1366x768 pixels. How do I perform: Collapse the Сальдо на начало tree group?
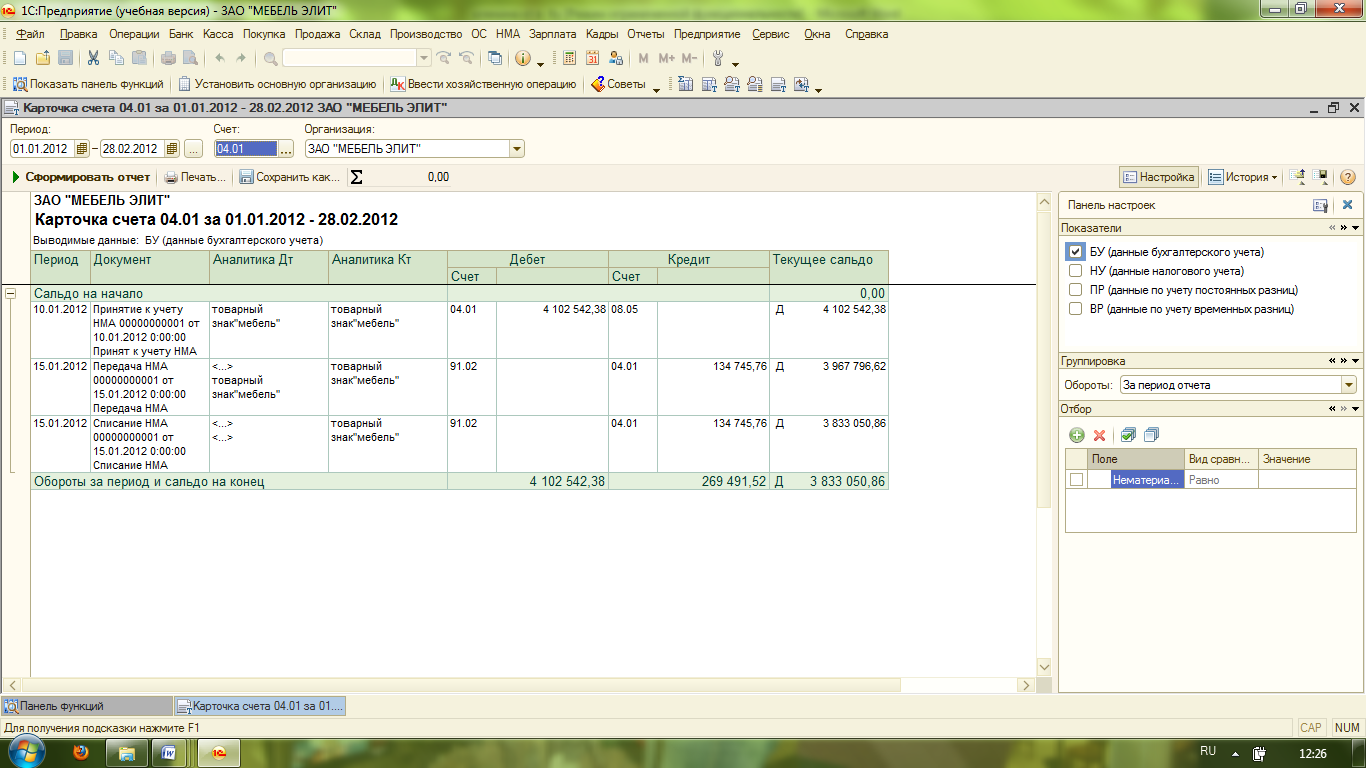point(11,294)
